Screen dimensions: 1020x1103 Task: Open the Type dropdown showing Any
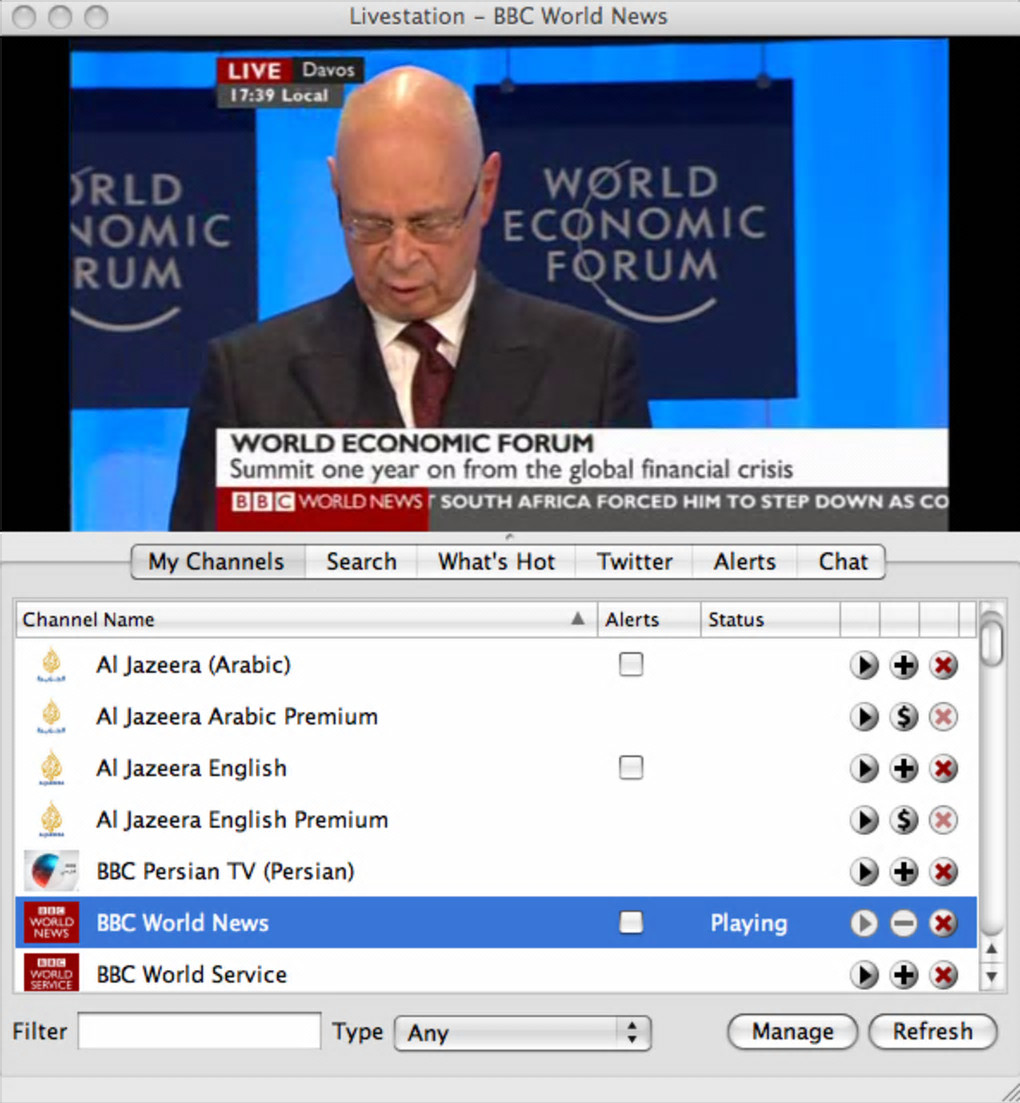[x=523, y=1033]
